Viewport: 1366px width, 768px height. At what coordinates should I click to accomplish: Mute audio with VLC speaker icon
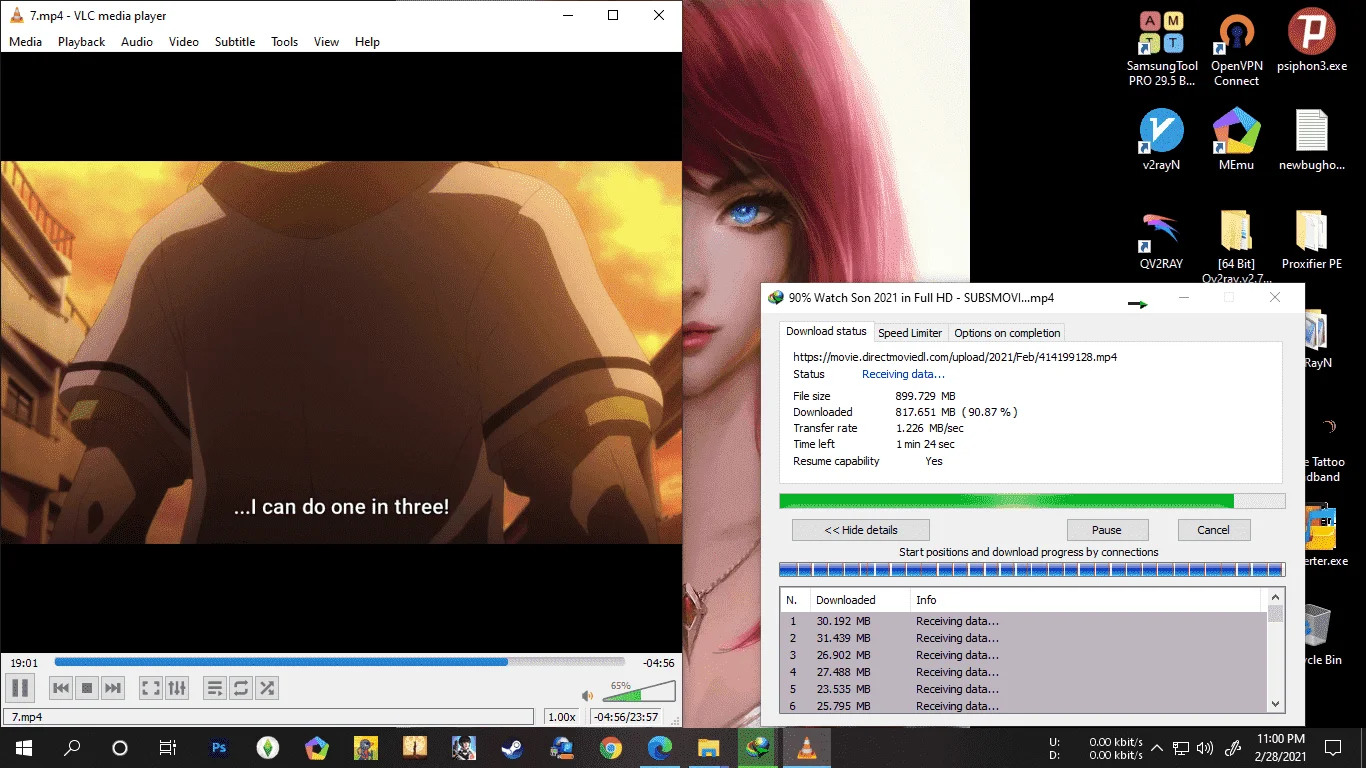588,695
